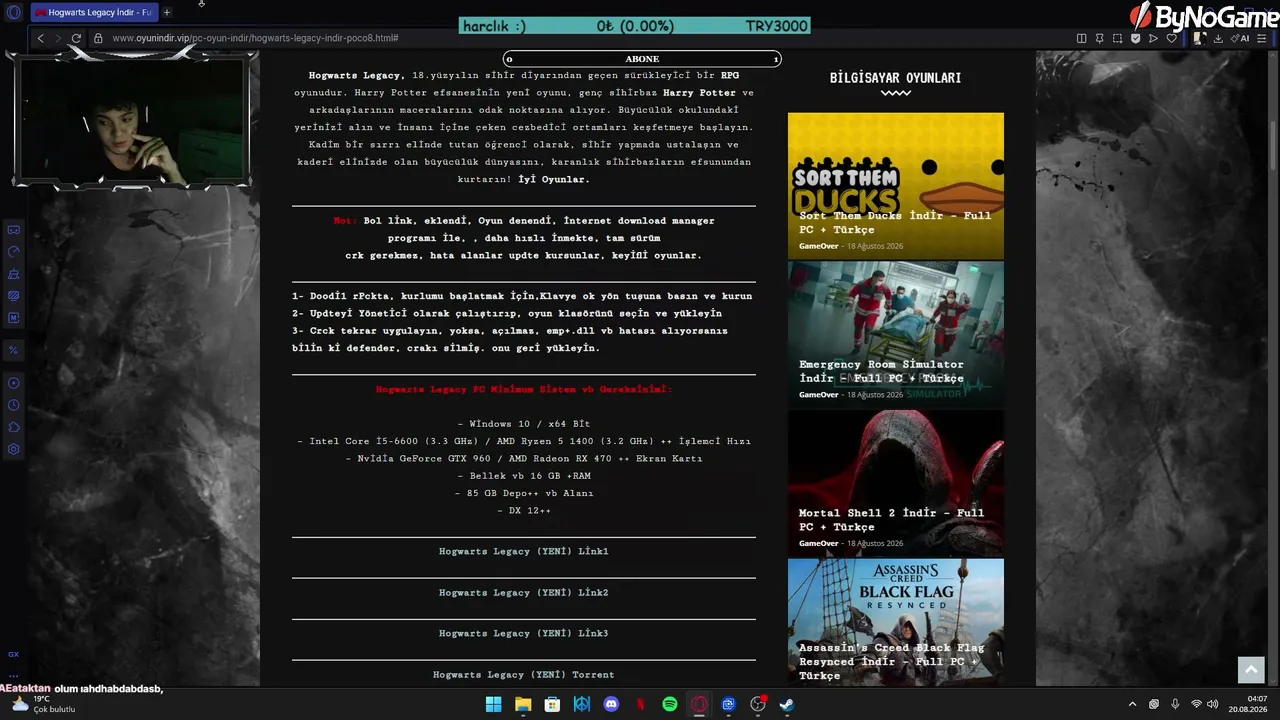Viewport: 1280px width, 720px height.
Task: Open the Opera main menu icon
Action: (13, 12)
